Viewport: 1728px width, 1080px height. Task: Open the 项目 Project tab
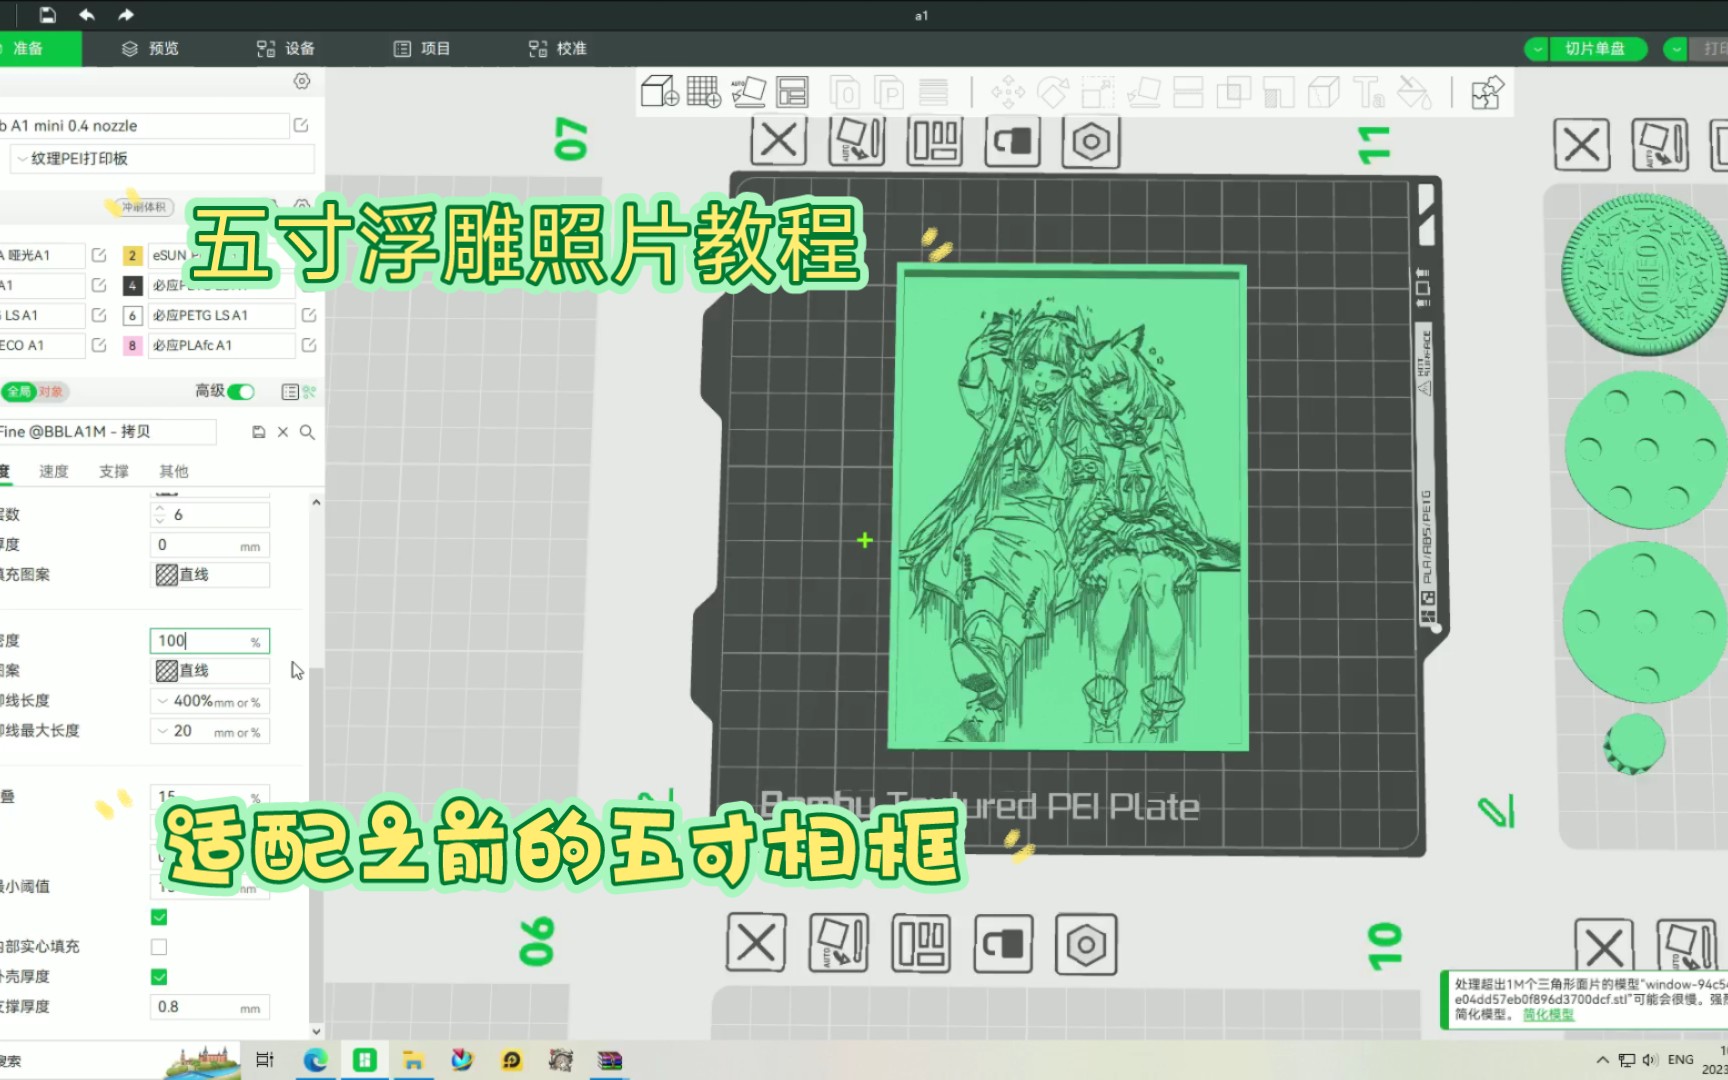422,48
